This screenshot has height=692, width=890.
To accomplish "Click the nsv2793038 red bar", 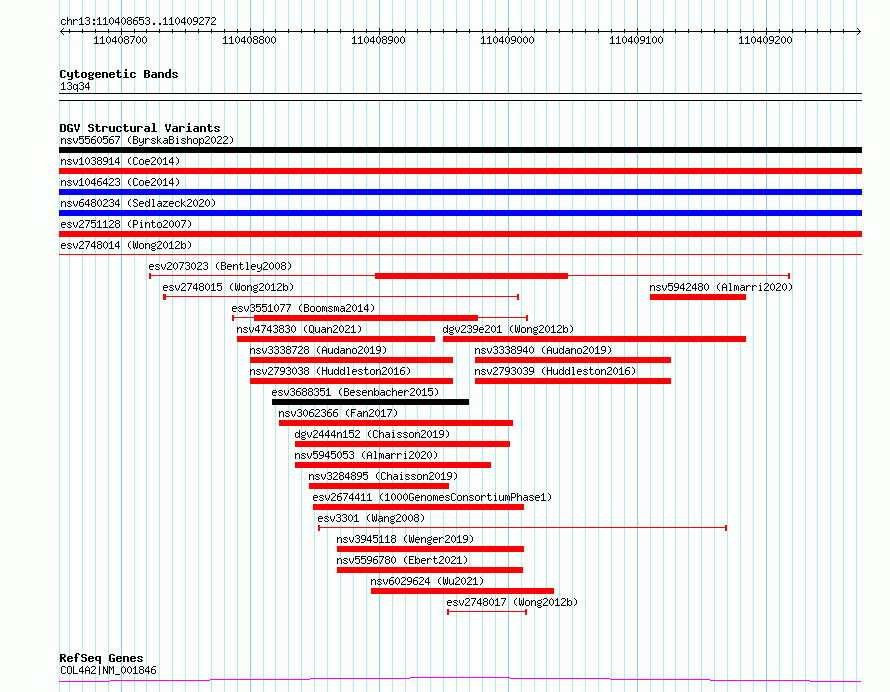I will tap(351, 381).
